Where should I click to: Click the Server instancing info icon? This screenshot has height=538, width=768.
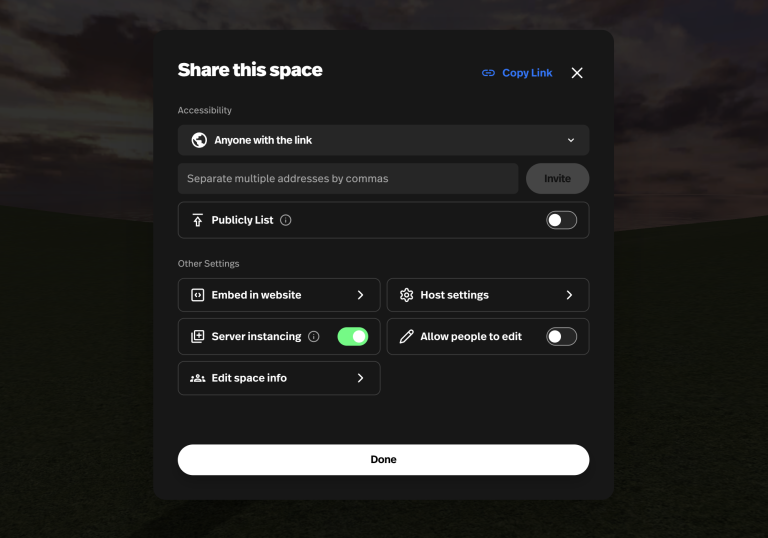(x=313, y=337)
